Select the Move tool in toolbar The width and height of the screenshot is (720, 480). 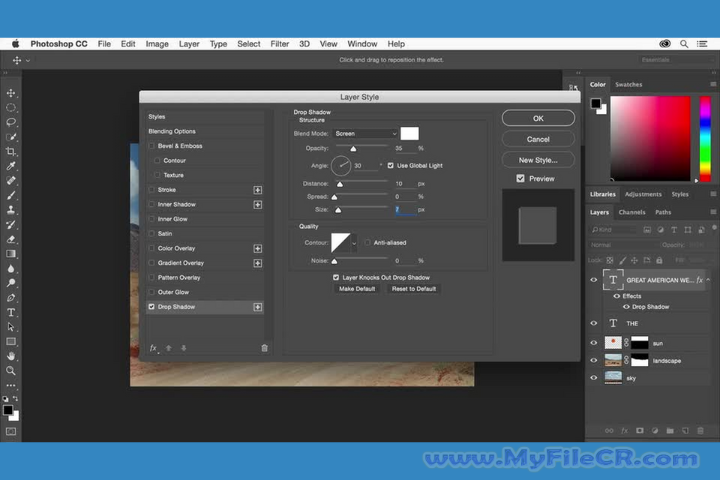click(11, 93)
